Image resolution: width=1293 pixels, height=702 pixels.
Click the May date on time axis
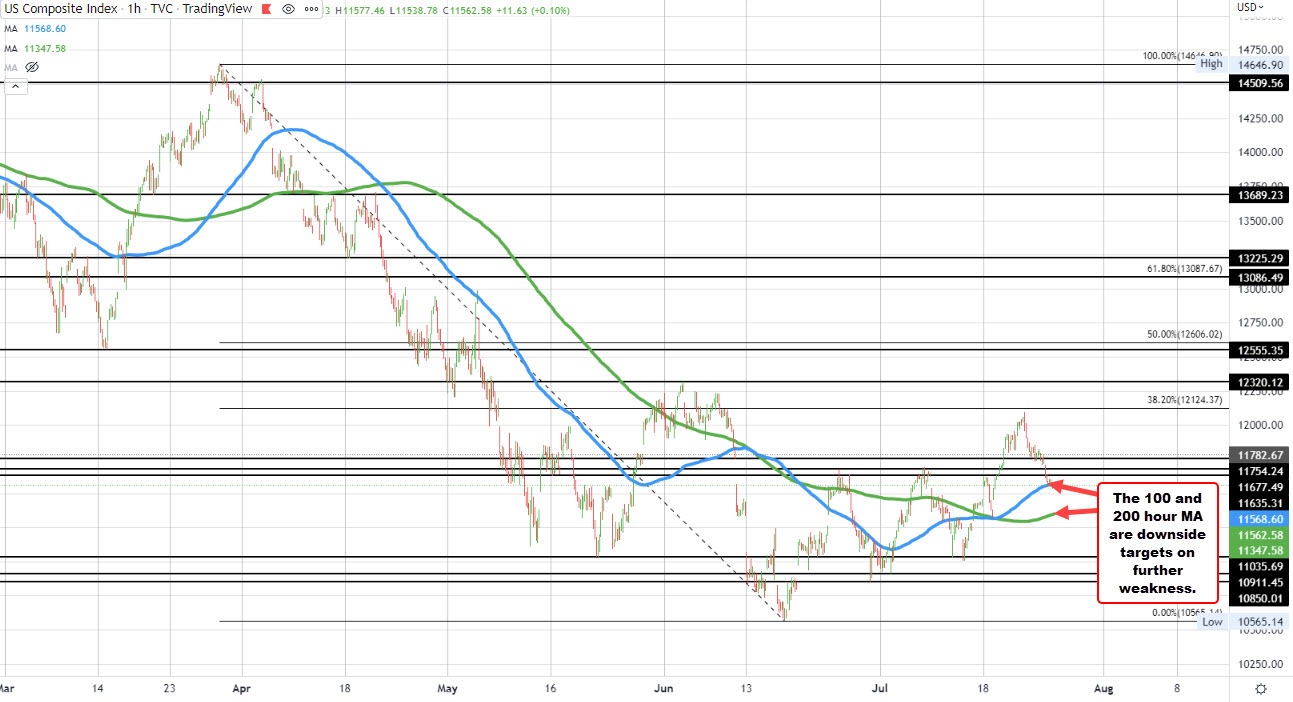(447, 688)
